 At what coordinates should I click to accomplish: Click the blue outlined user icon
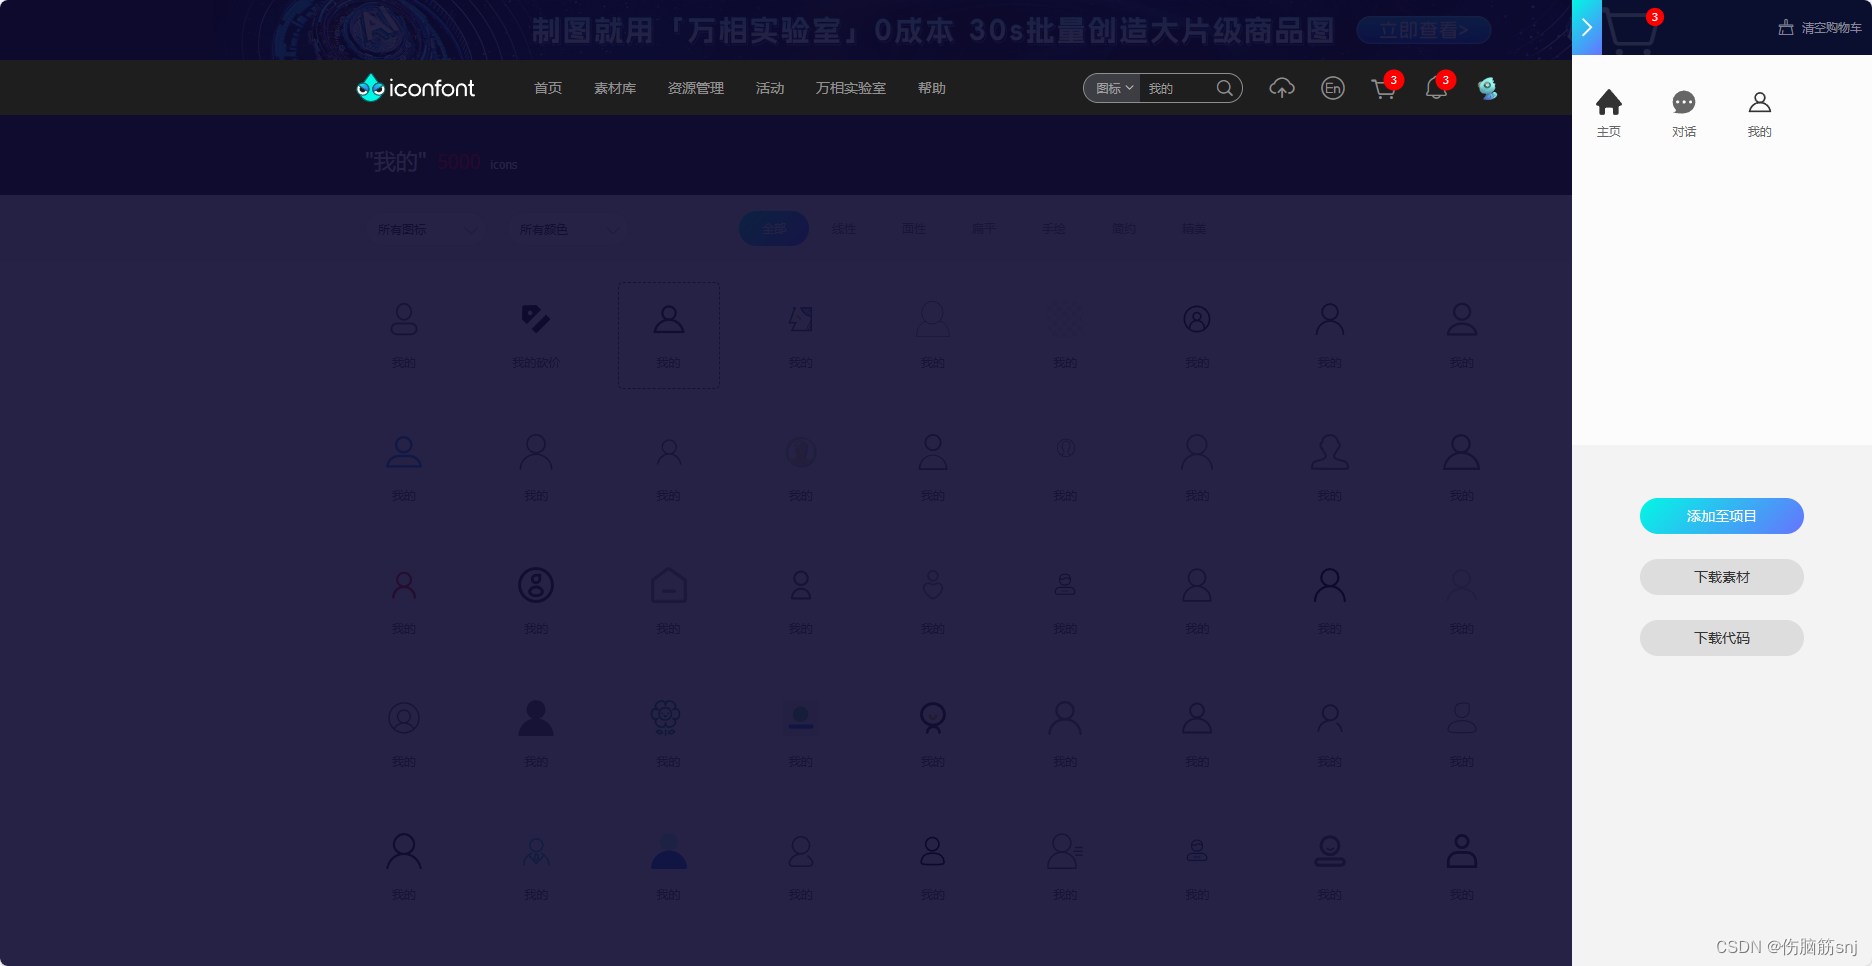[x=404, y=452]
